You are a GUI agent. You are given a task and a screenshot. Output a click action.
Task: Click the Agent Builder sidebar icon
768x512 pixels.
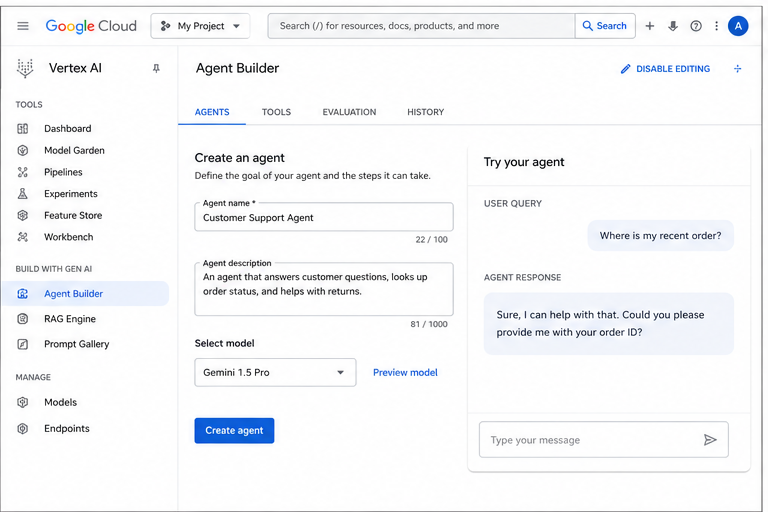(x=23, y=293)
